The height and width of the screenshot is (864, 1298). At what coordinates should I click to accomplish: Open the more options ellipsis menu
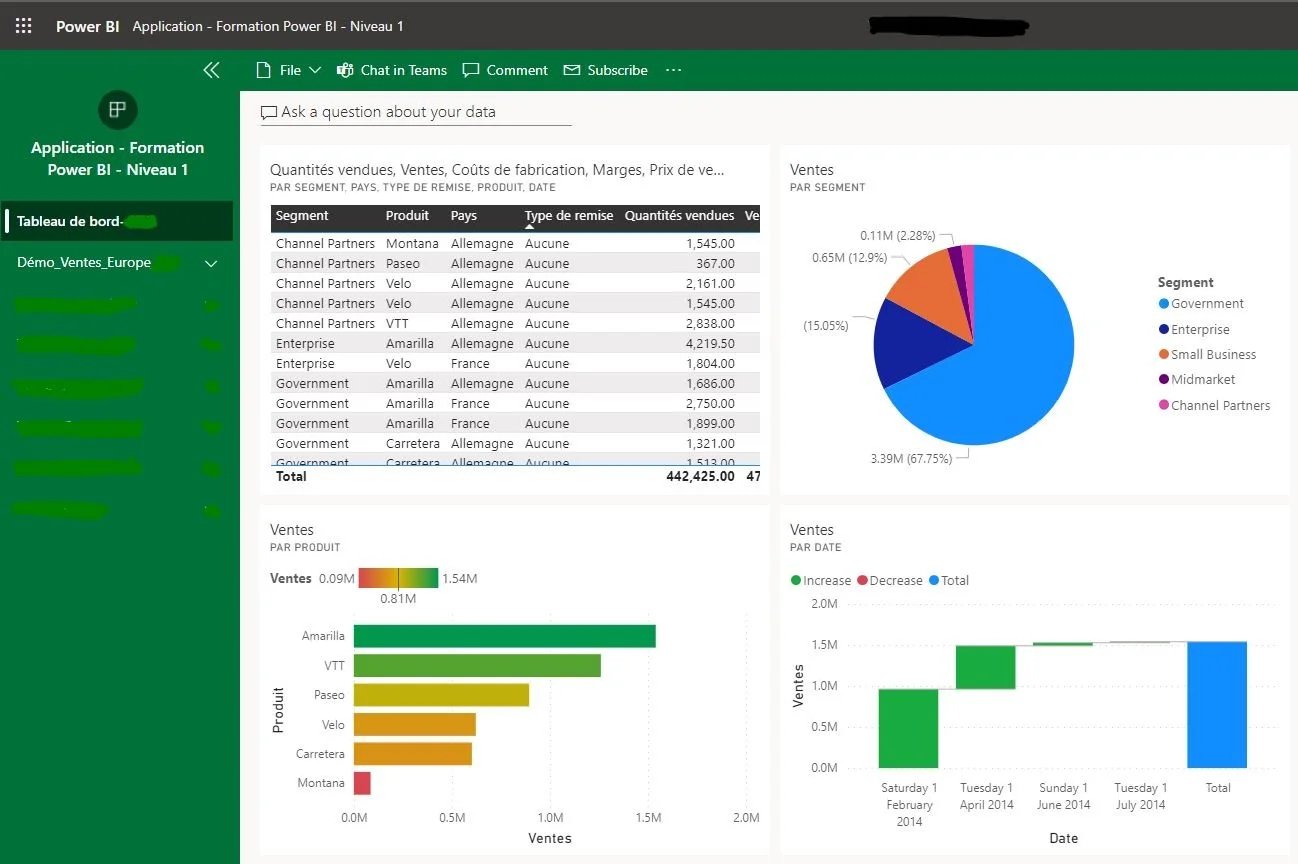pos(673,70)
